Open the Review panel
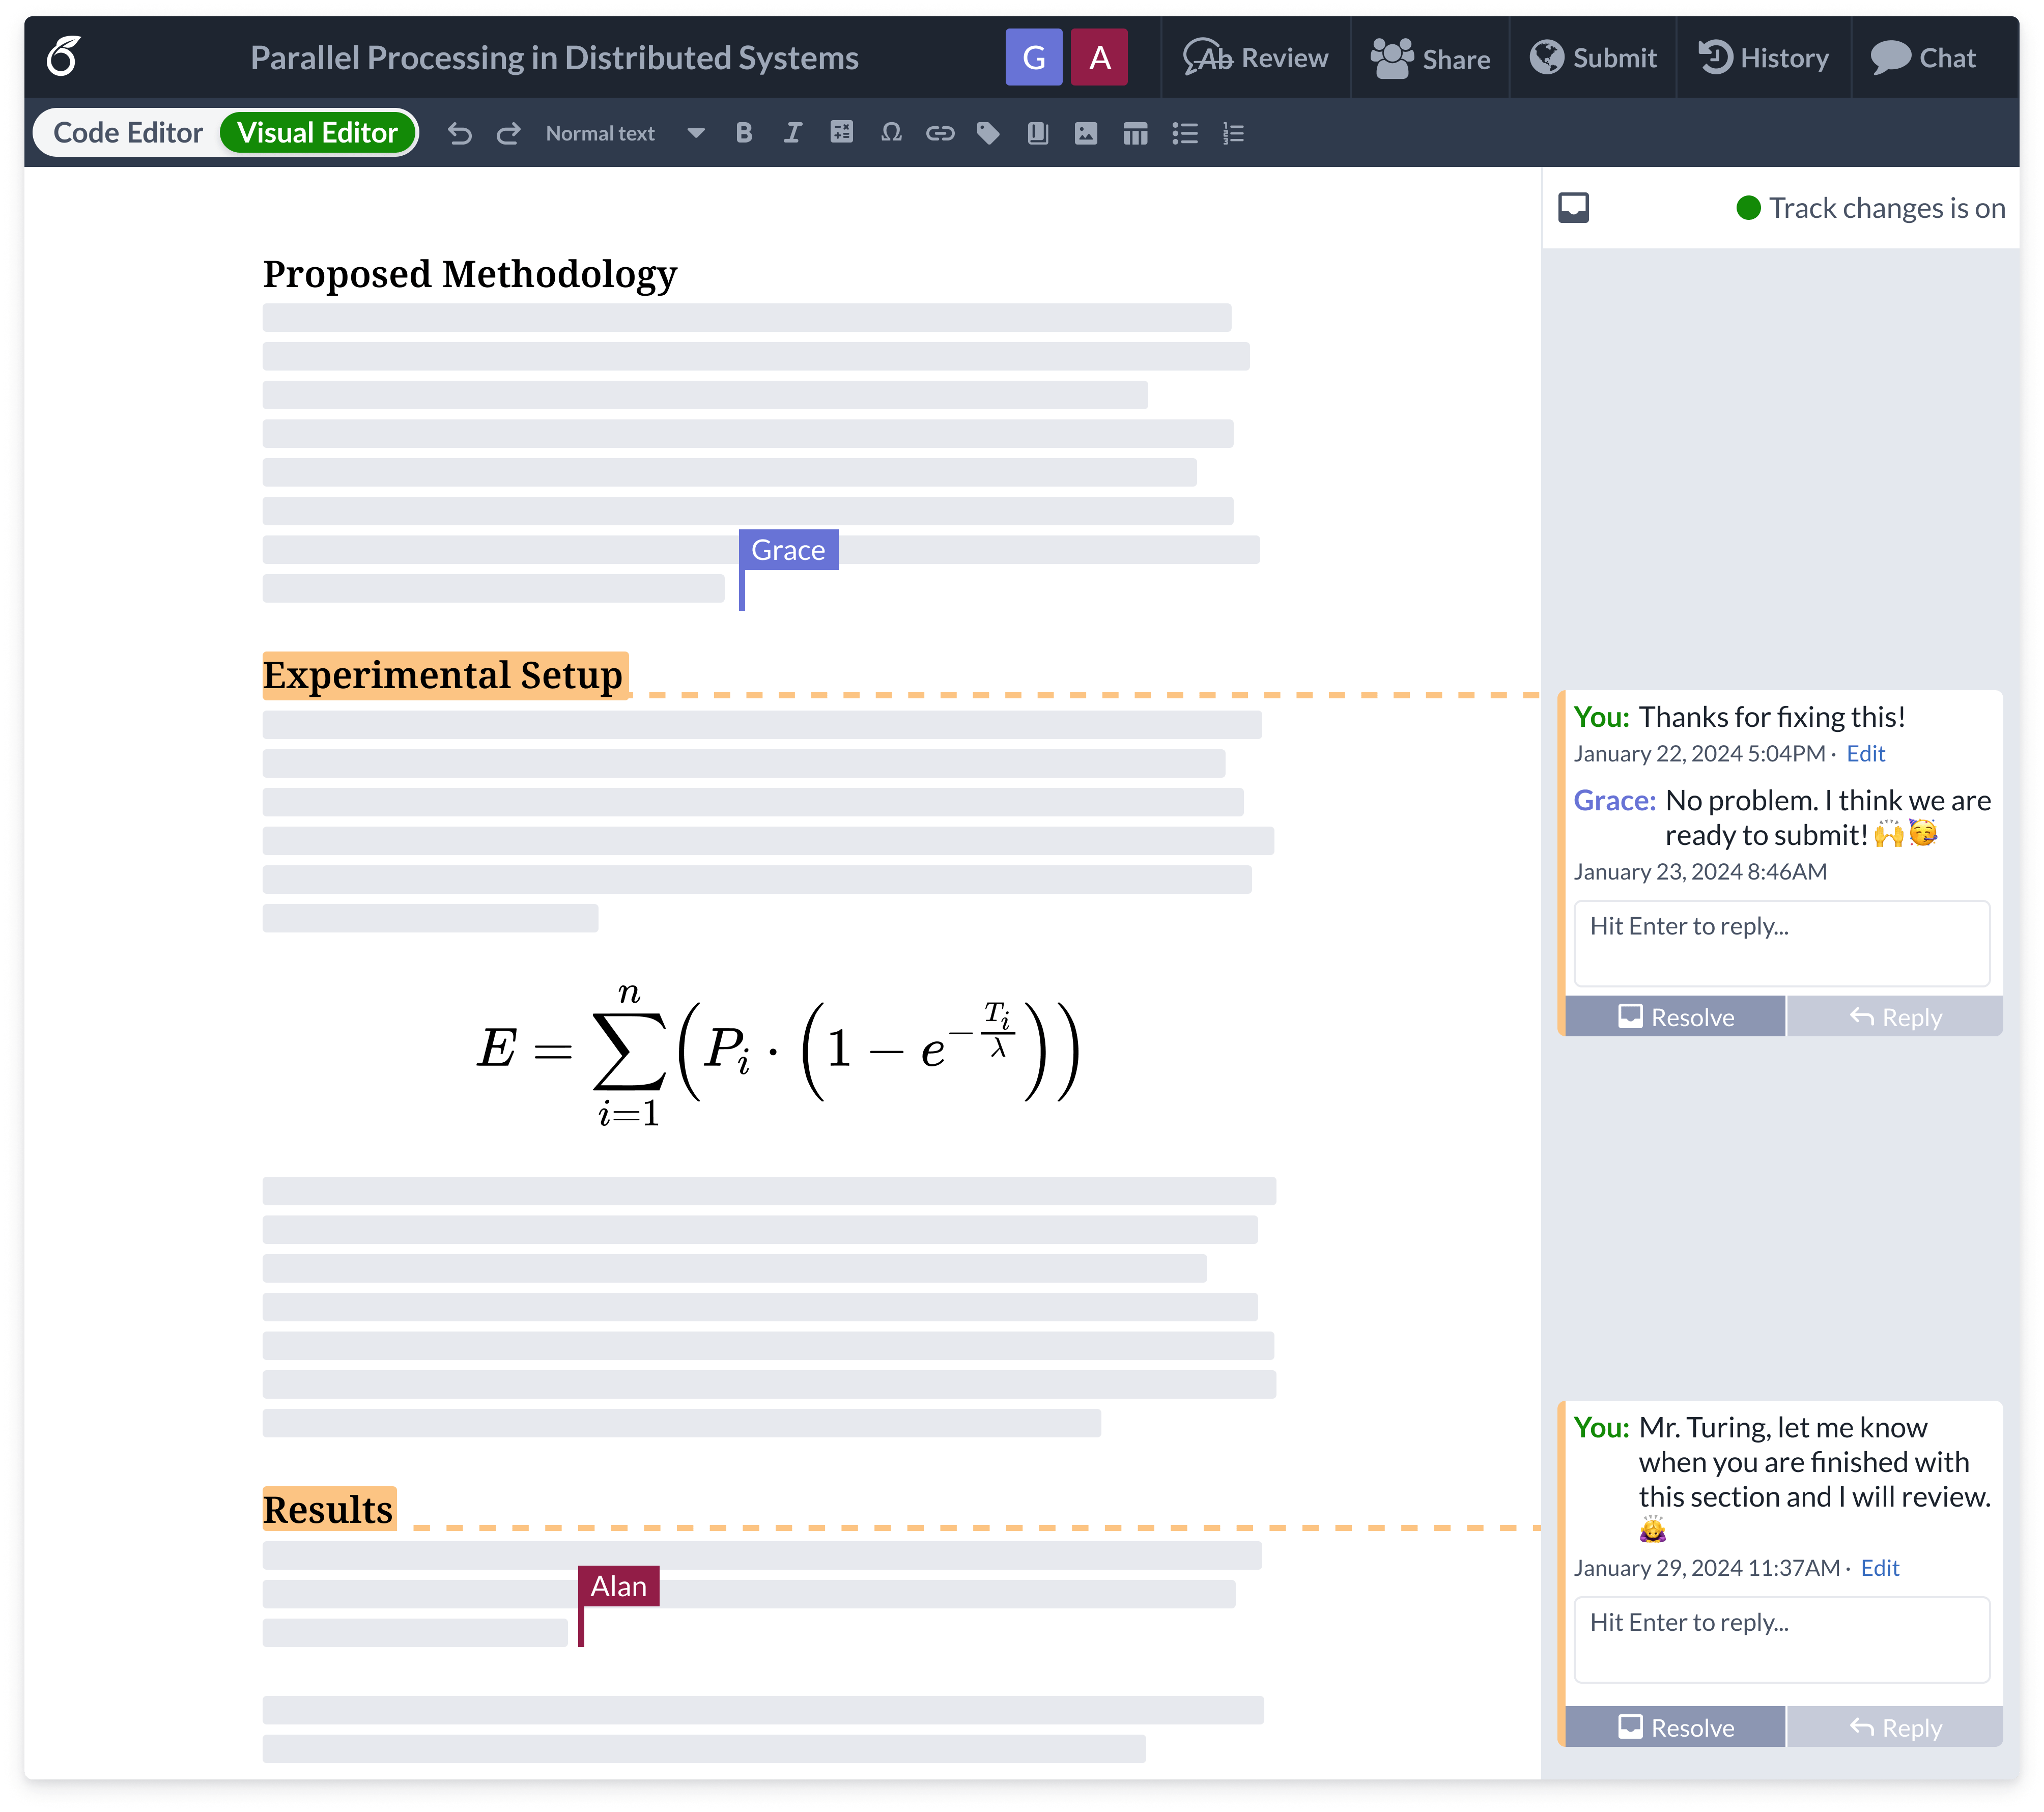The image size is (2044, 1812). 1255,57
